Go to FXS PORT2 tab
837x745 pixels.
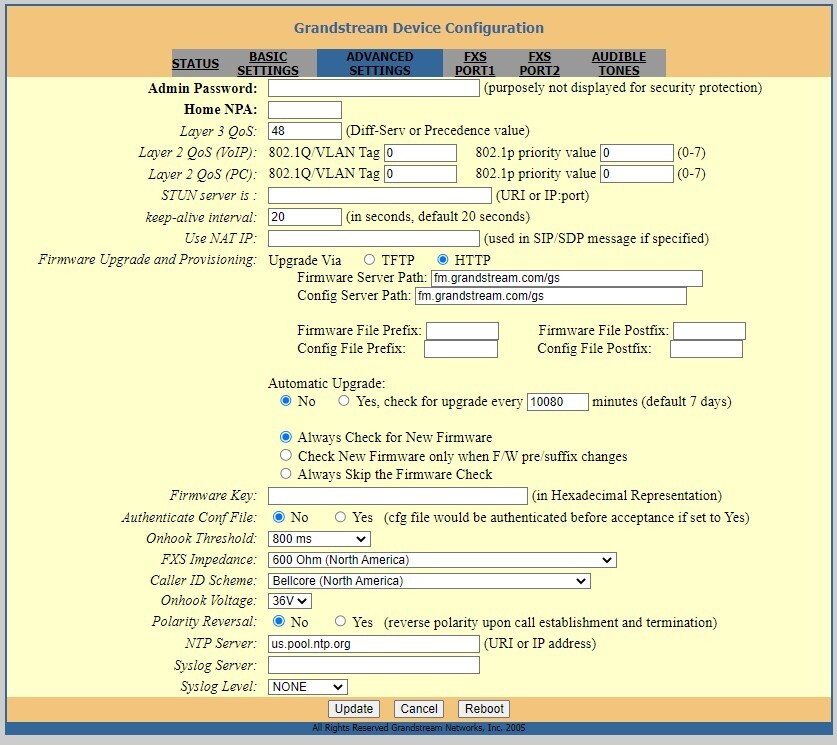click(539, 64)
